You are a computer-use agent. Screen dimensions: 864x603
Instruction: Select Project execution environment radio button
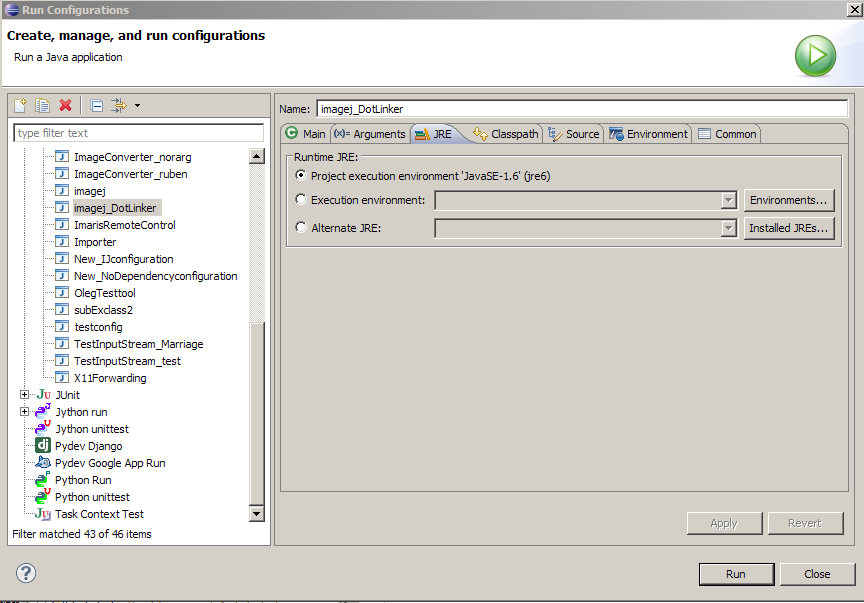301,175
